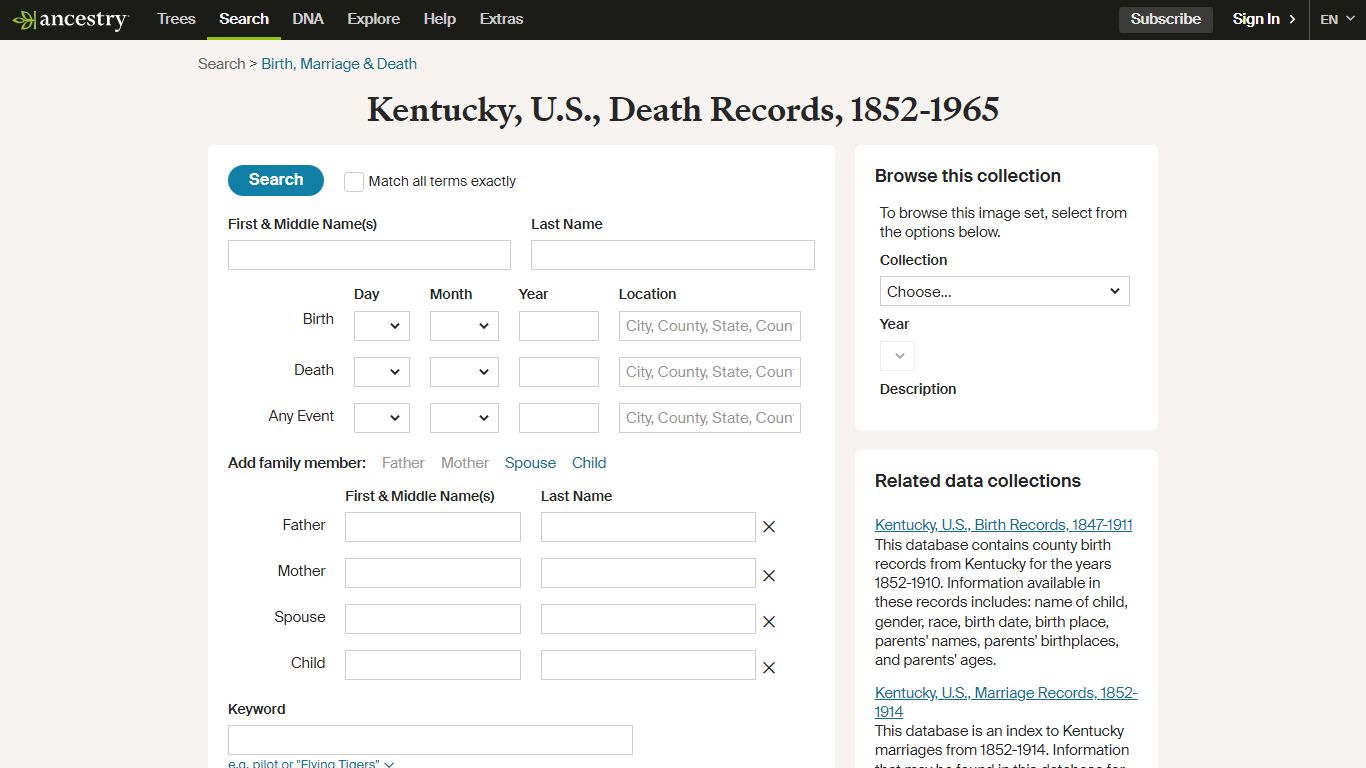
Task: Add Spouse family member link
Action: 530,463
